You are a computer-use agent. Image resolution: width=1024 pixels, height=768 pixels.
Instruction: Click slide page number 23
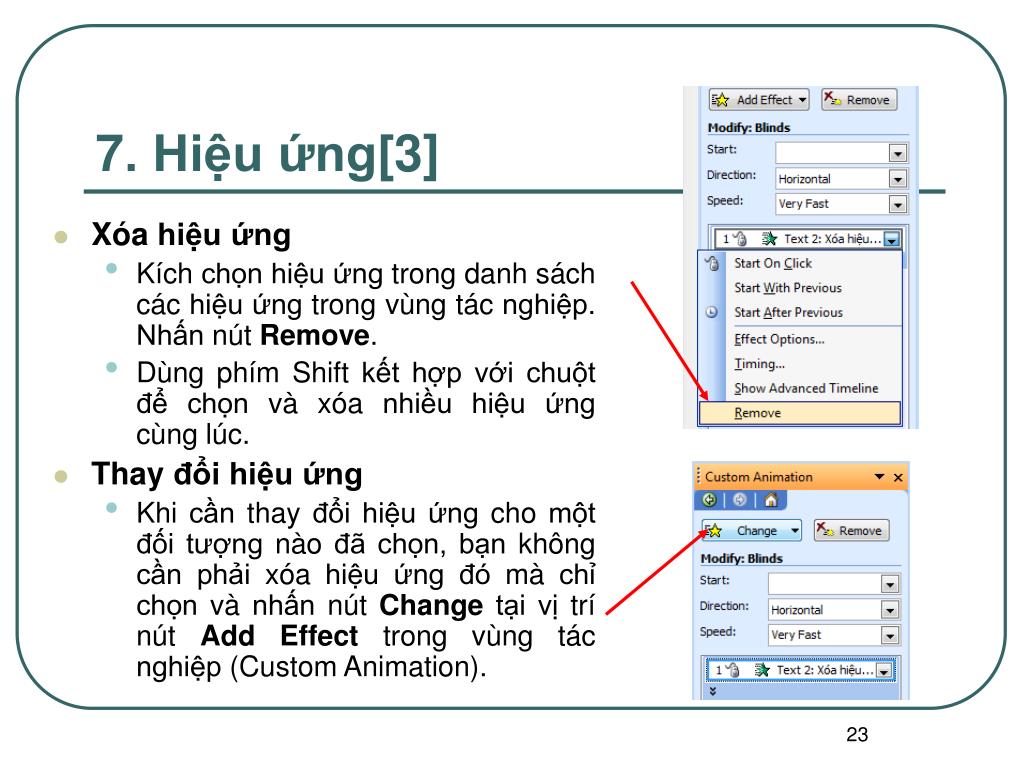click(x=857, y=734)
